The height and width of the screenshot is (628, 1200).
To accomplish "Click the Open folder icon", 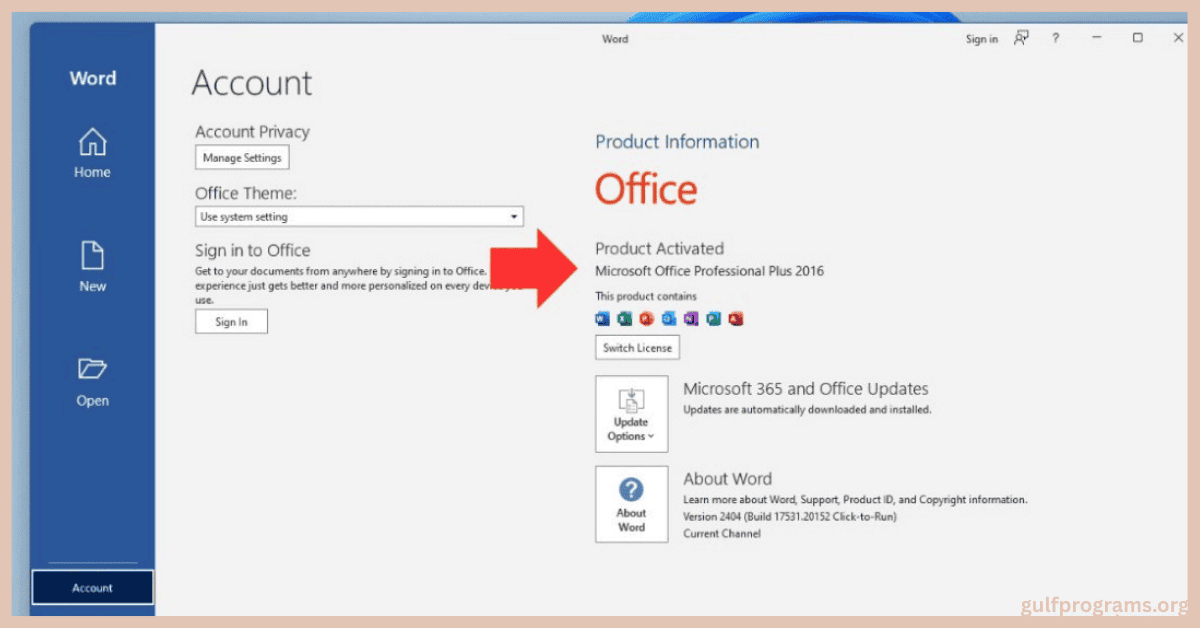I will (92, 370).
